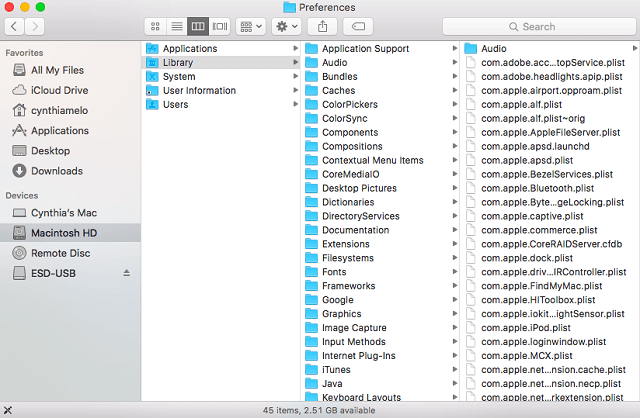Open the Arrange items dropdown

click(x=251, y=26)
